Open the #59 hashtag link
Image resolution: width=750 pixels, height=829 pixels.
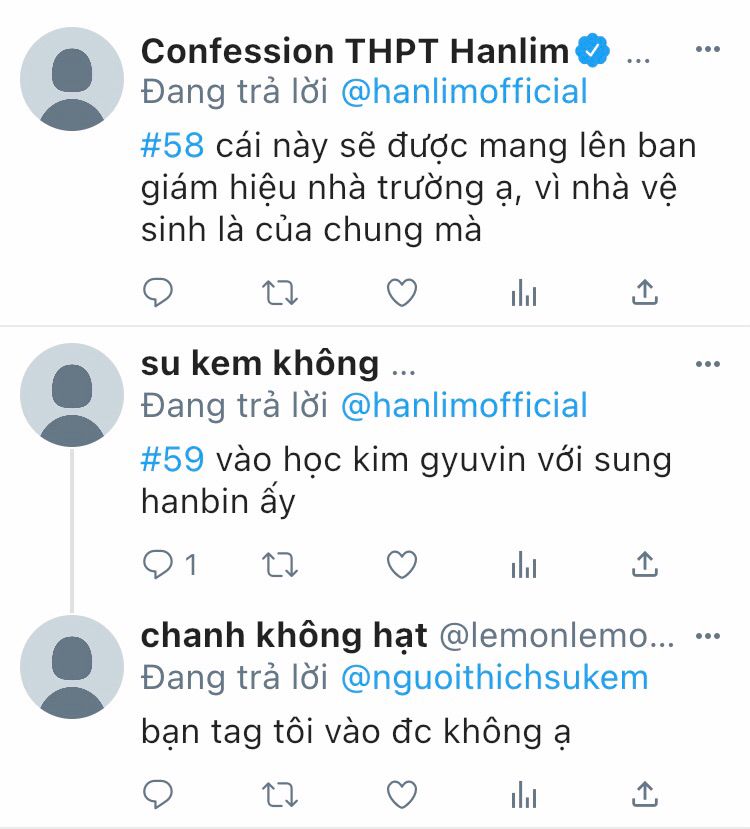172,459
